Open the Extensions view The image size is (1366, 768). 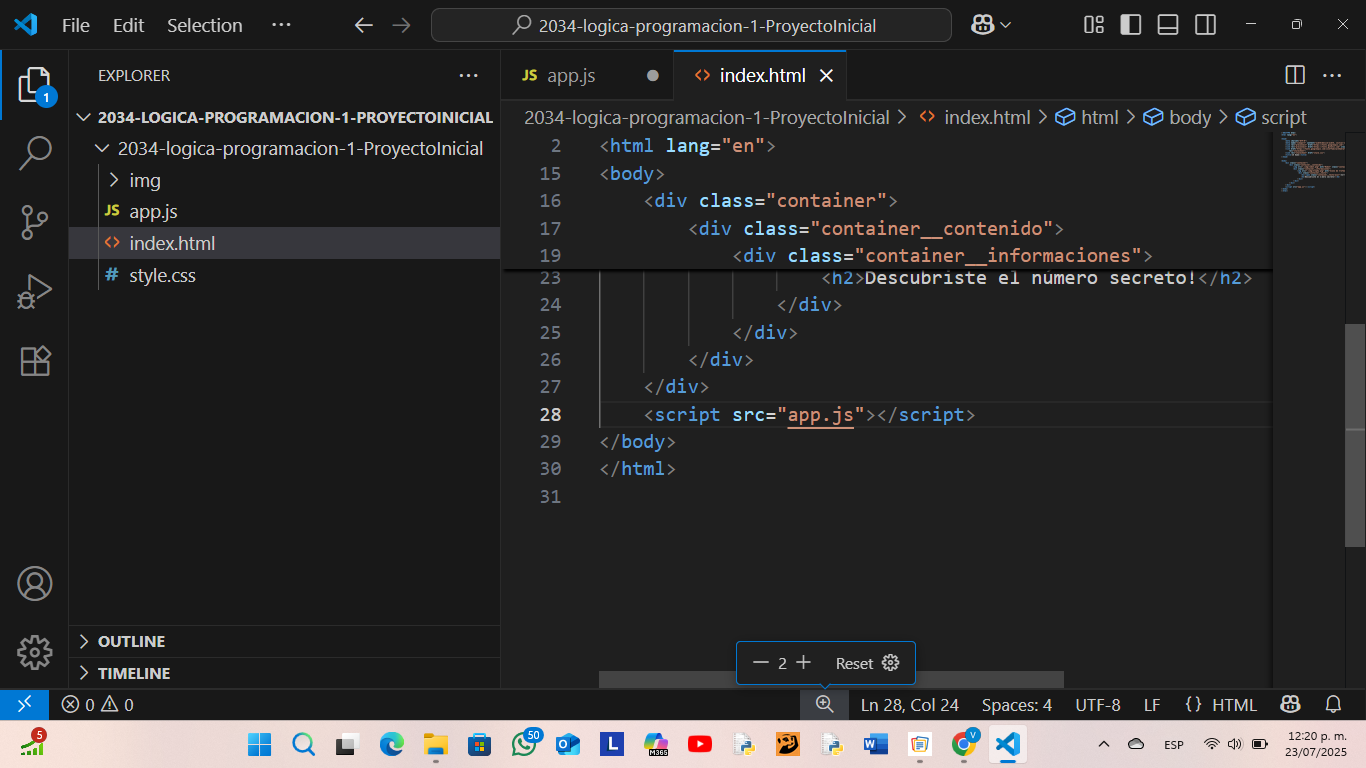(34, 360)
